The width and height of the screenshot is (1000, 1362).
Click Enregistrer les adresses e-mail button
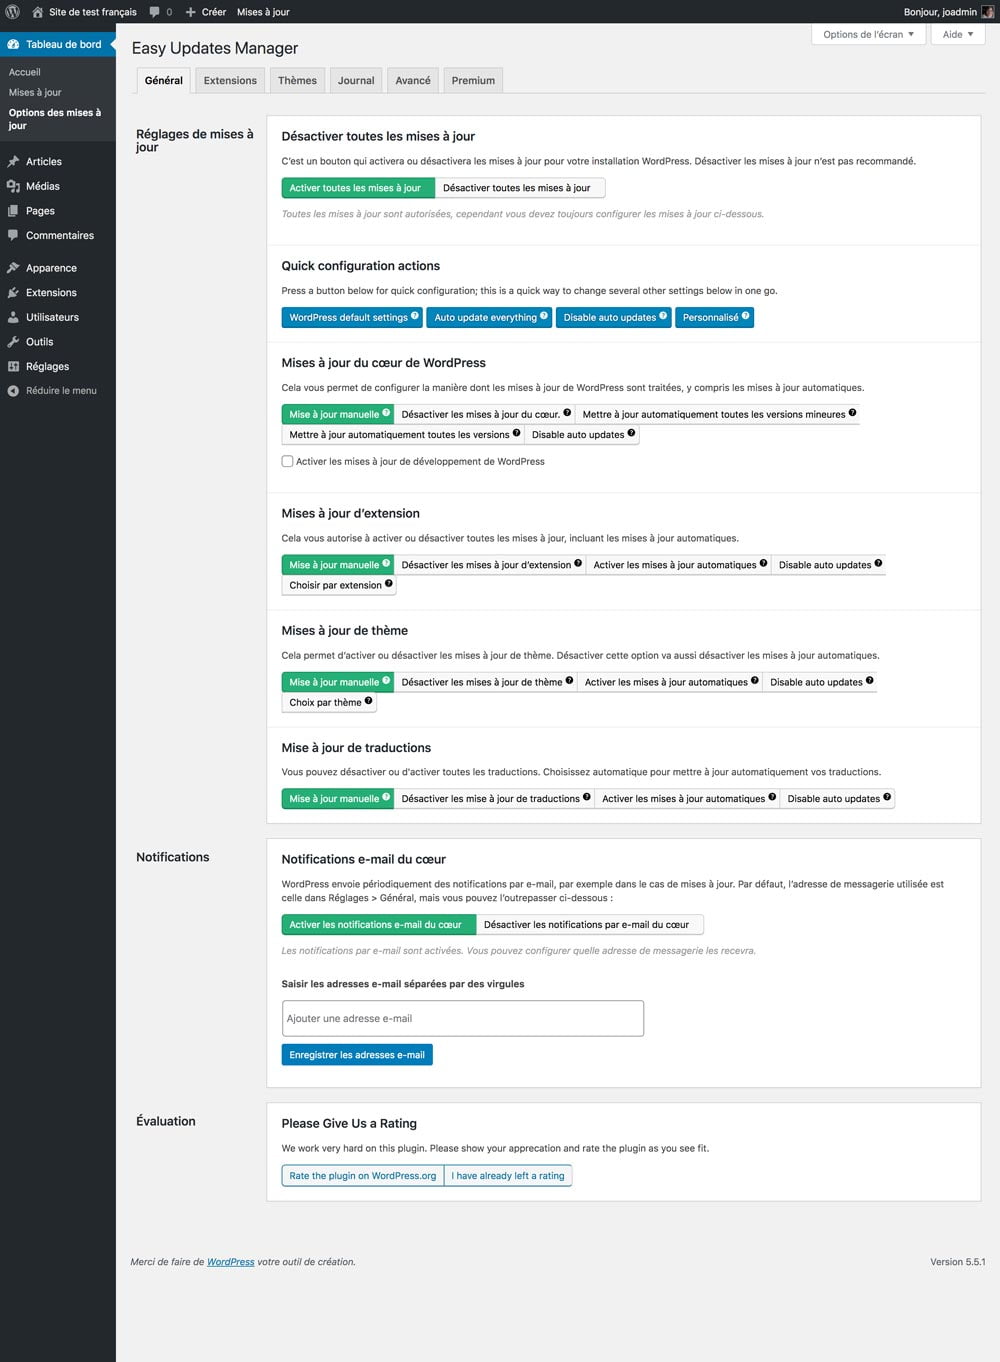point(357,1055)
